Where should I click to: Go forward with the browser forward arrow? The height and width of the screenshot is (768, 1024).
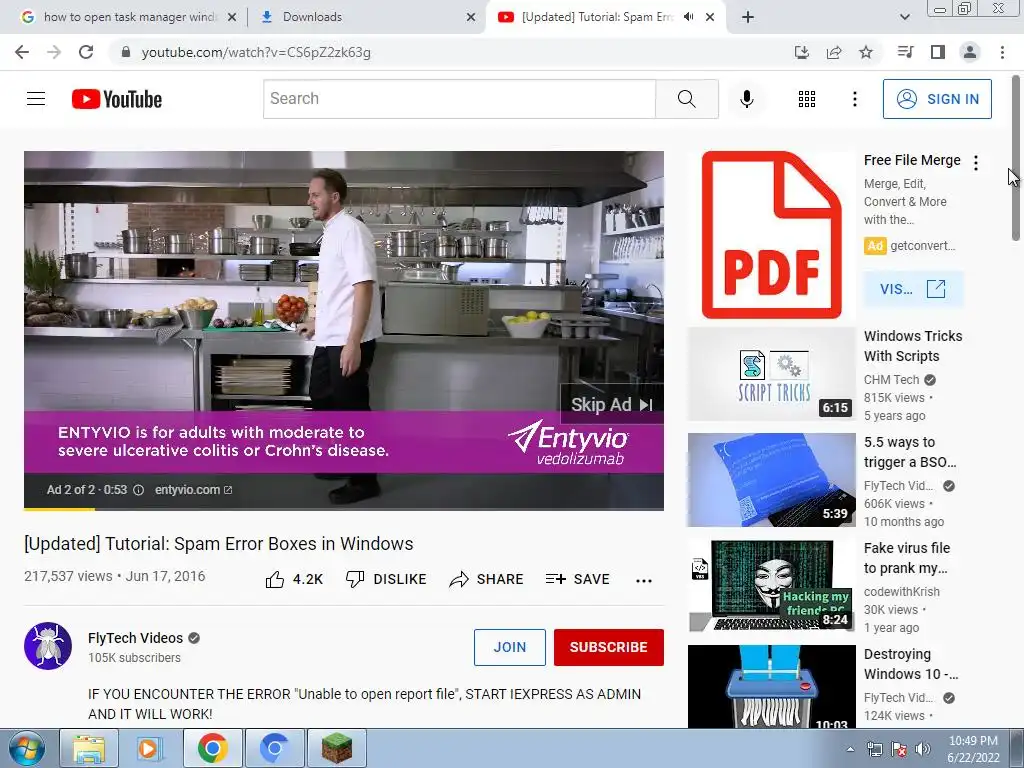[54, 52]
